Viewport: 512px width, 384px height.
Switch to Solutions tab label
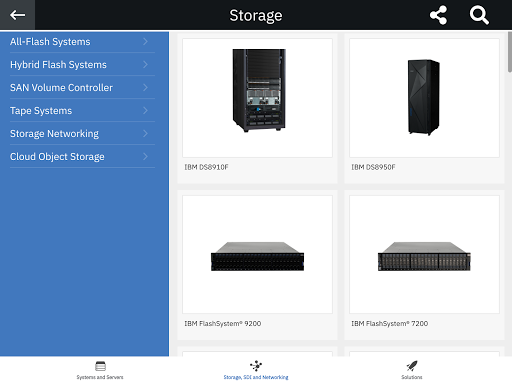click(412, 377)
